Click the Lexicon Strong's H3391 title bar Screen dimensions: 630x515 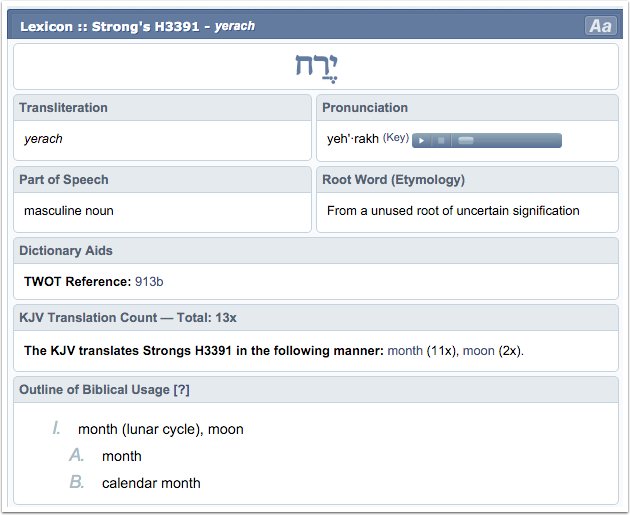[x=138, y=26]
